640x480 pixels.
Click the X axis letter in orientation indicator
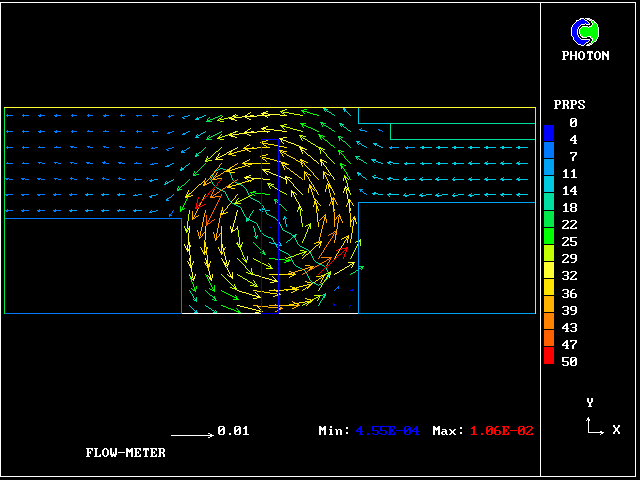pos(616,430)
